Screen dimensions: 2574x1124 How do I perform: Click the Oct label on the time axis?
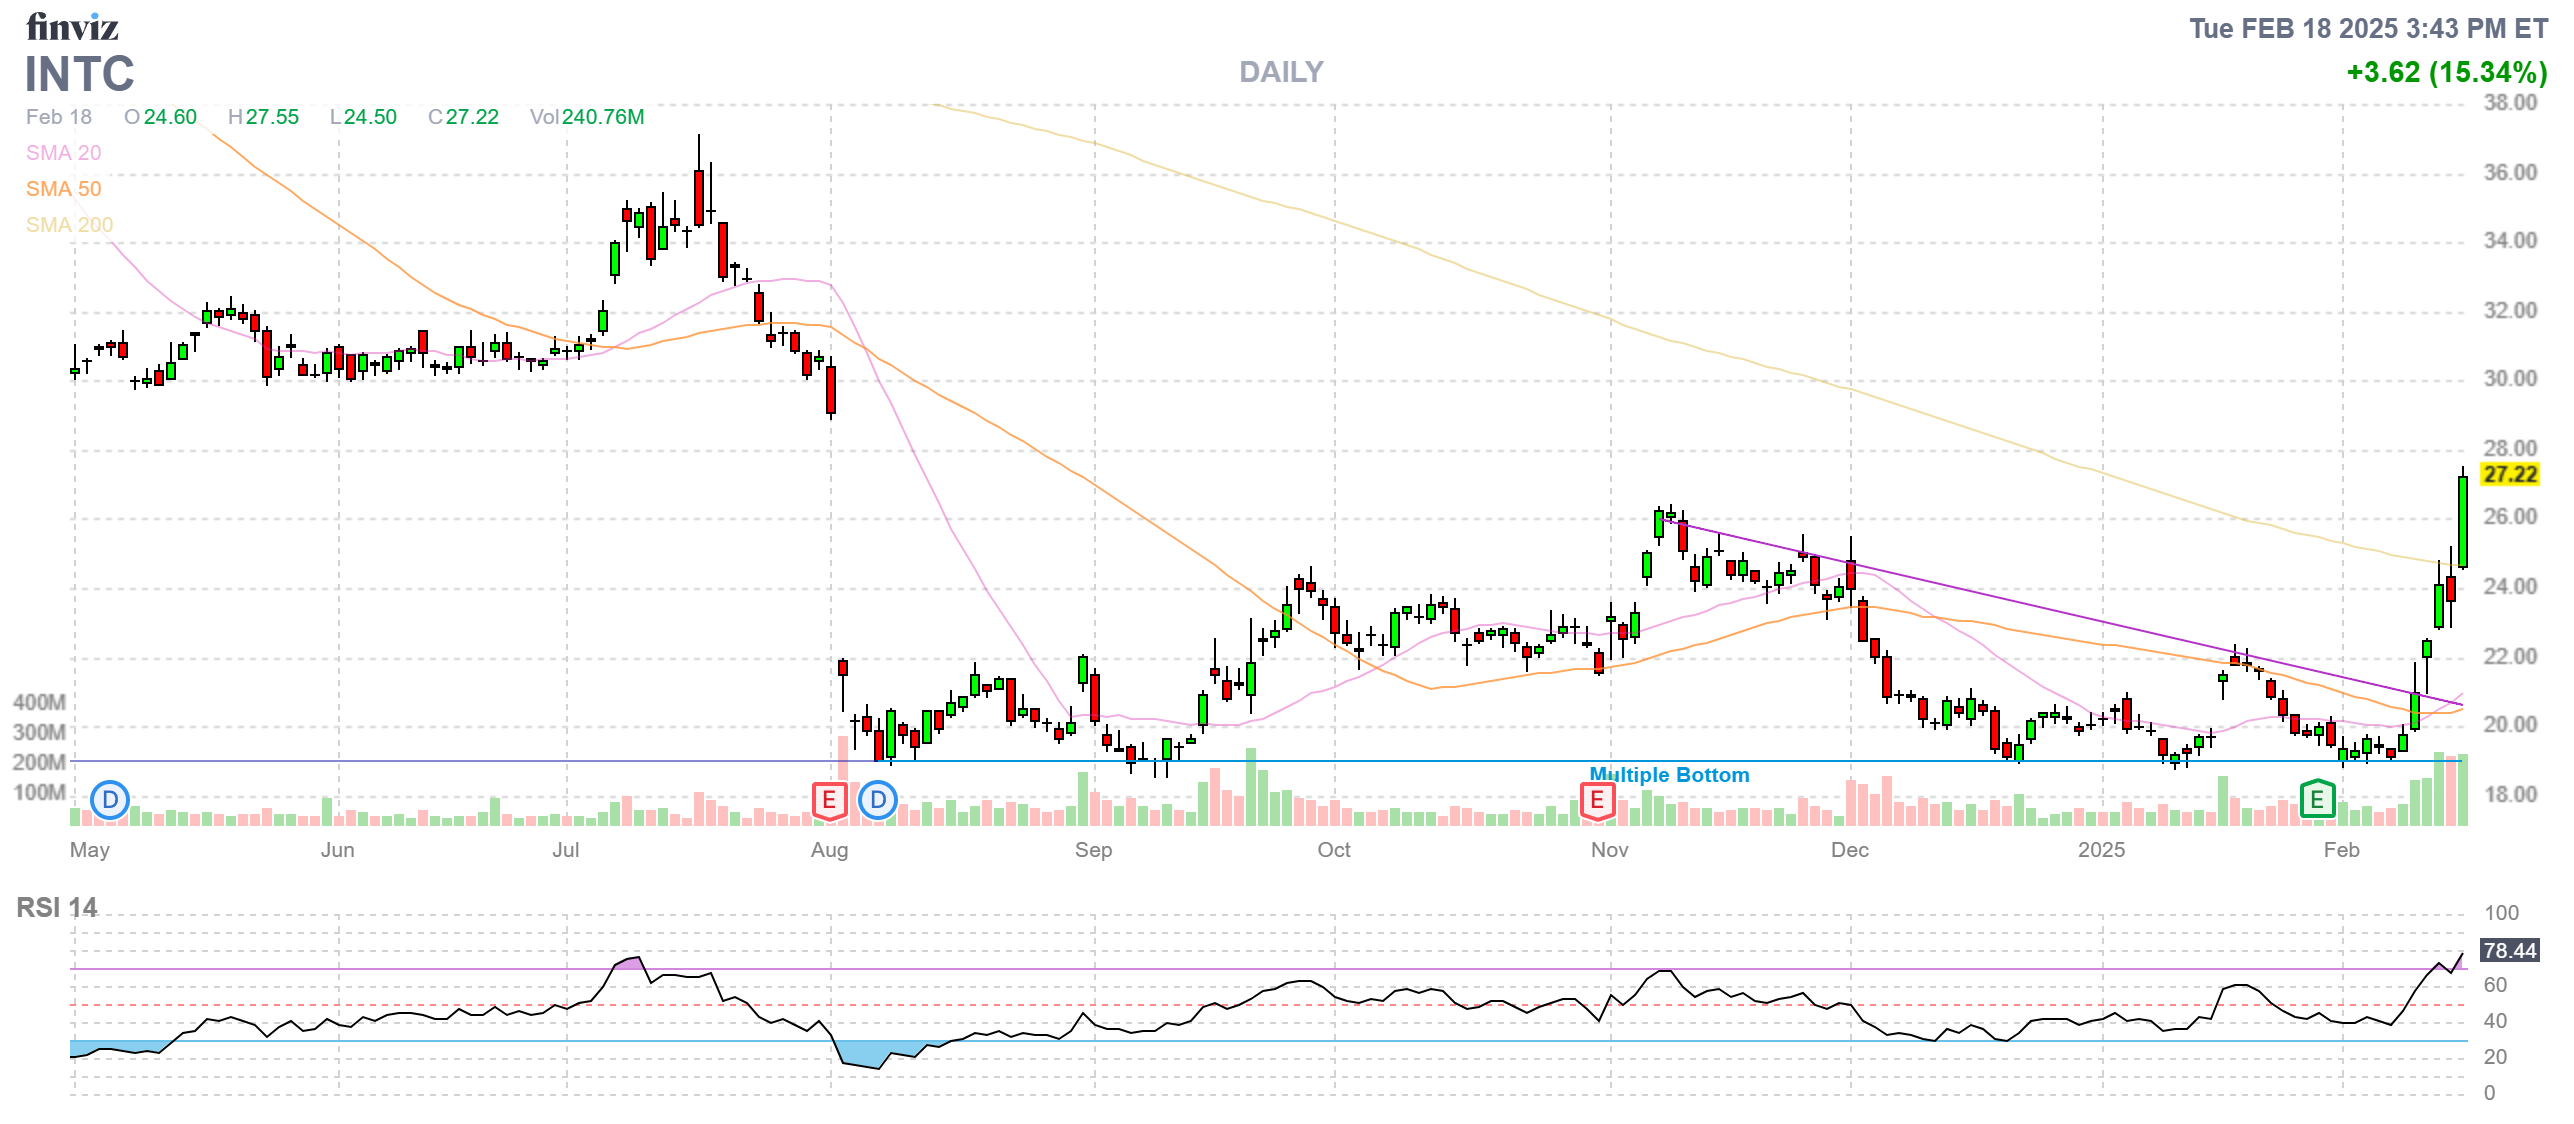(x=1333, y=850)
